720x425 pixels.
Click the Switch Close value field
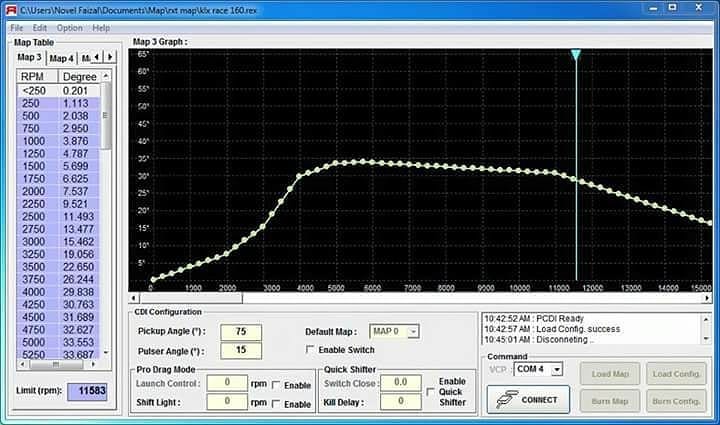(x=400, y=383)
